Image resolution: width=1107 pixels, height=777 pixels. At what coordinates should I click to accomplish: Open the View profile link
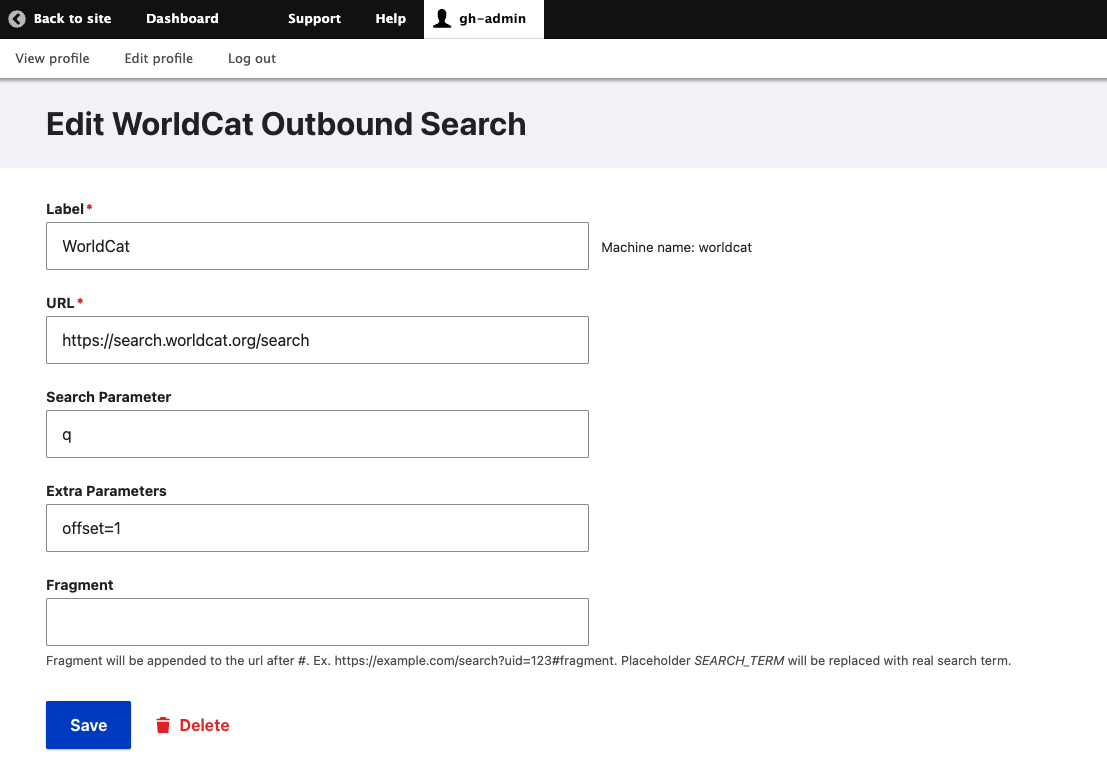click(52, 59)
